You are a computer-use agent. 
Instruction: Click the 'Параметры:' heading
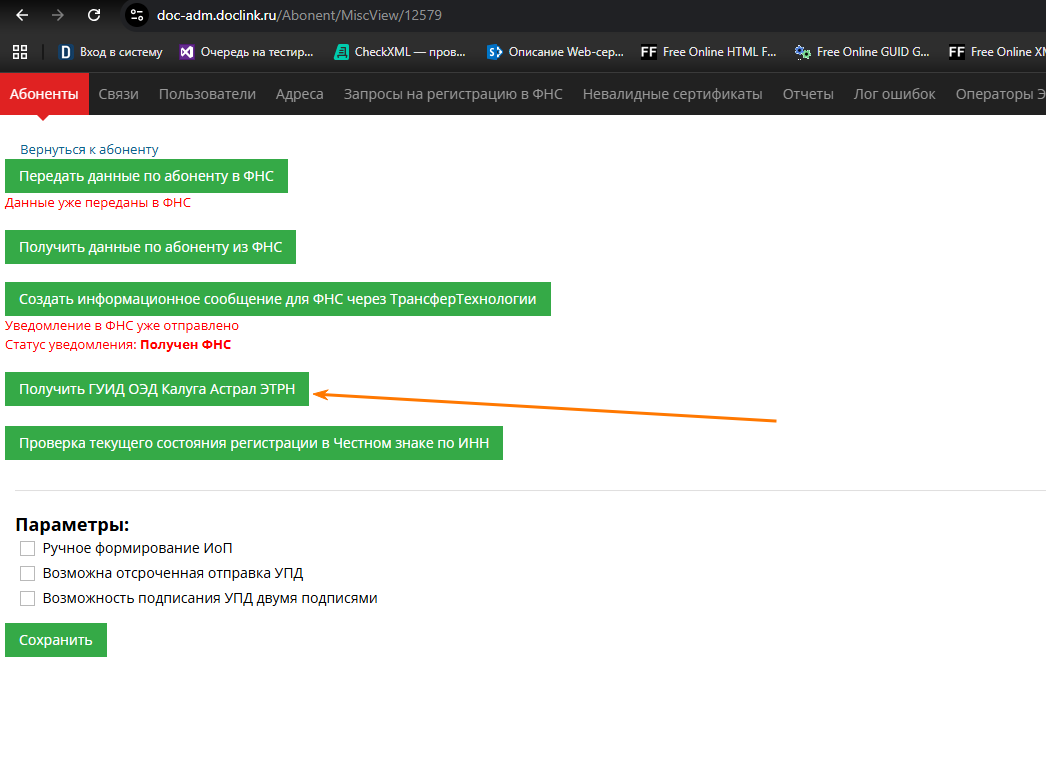72,525
